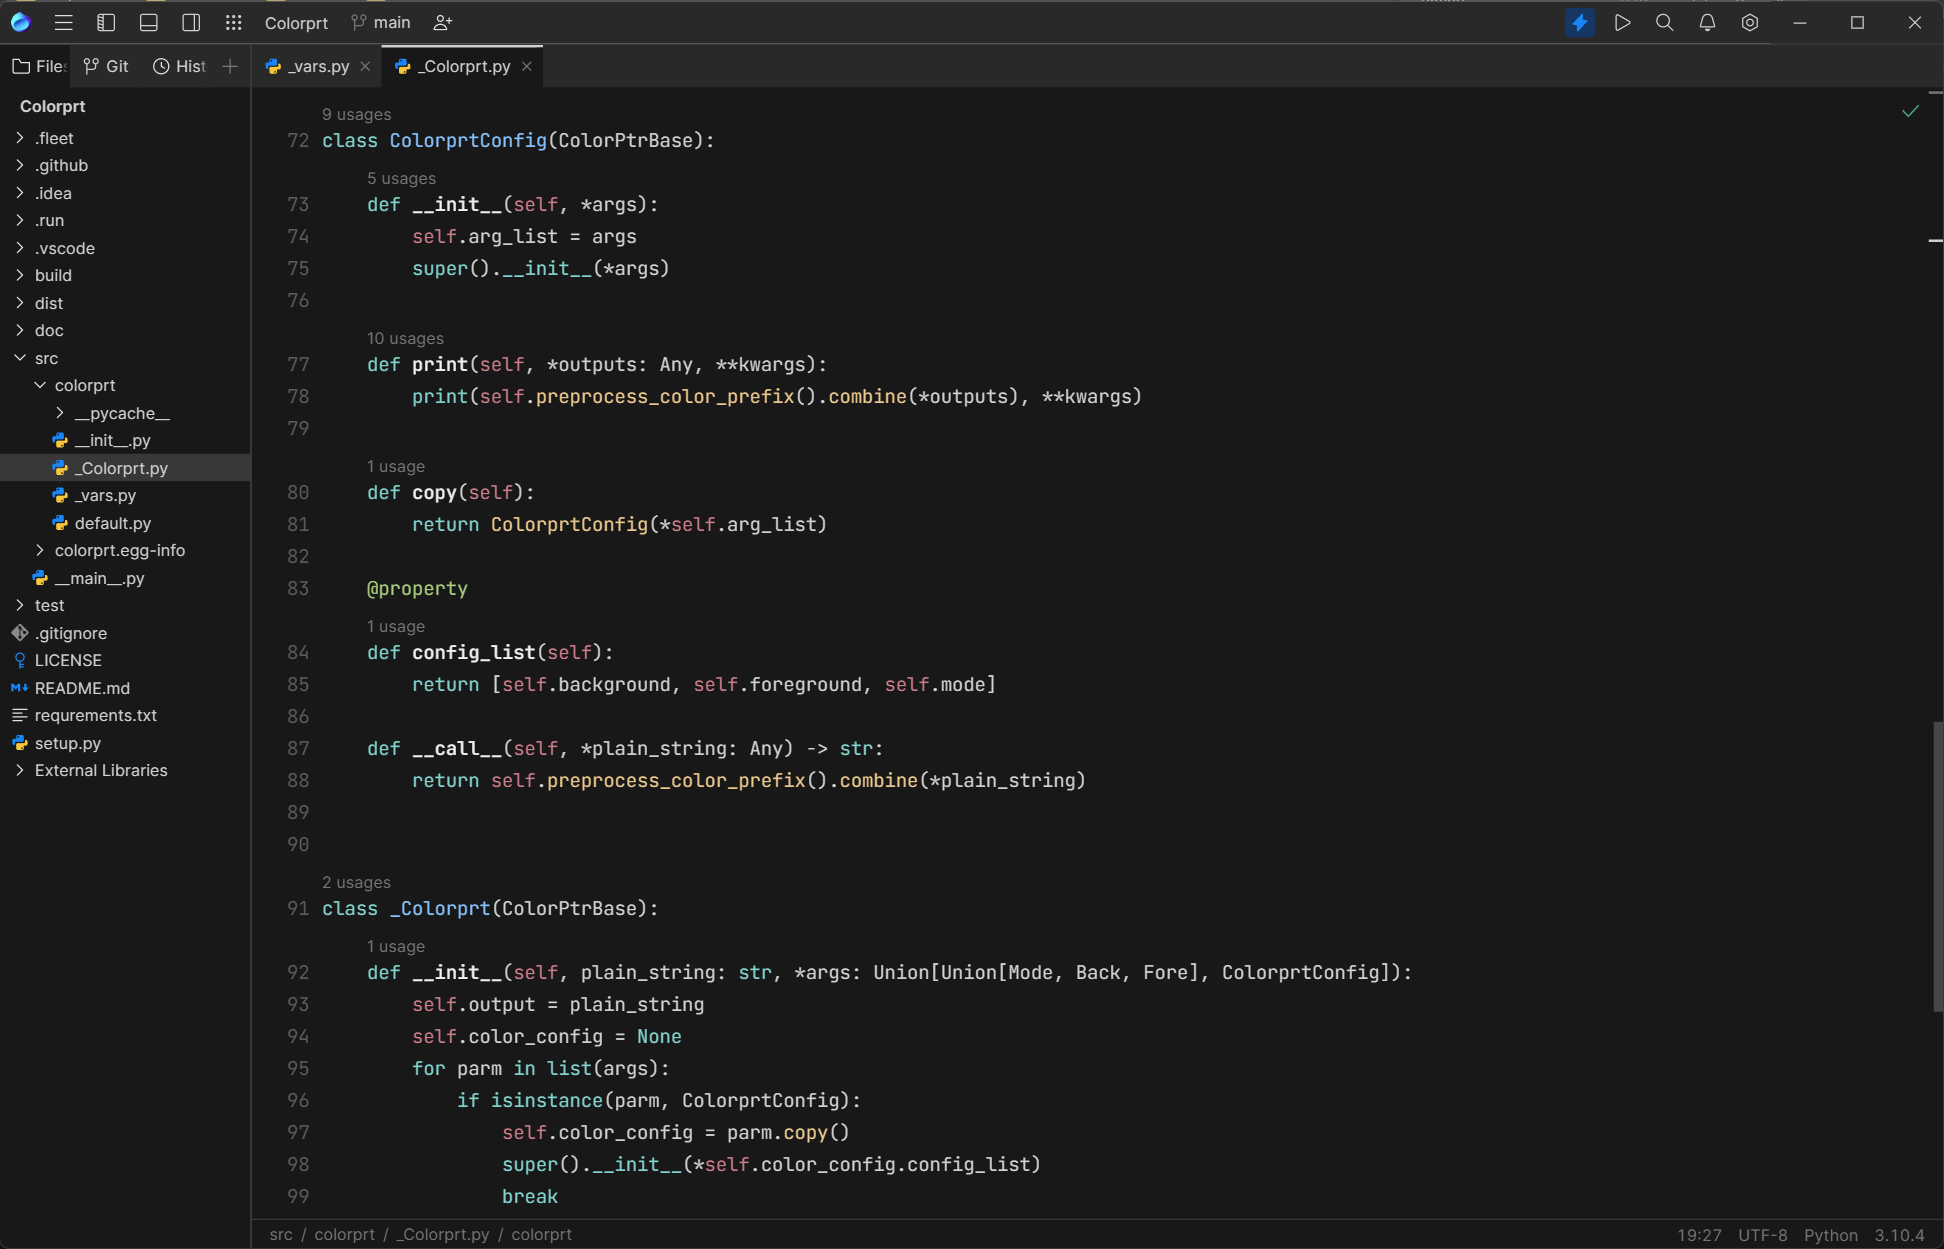The image size is (1944, 1249).
Task: Open the apps grid icon
Action: click(x=233, y=22)
